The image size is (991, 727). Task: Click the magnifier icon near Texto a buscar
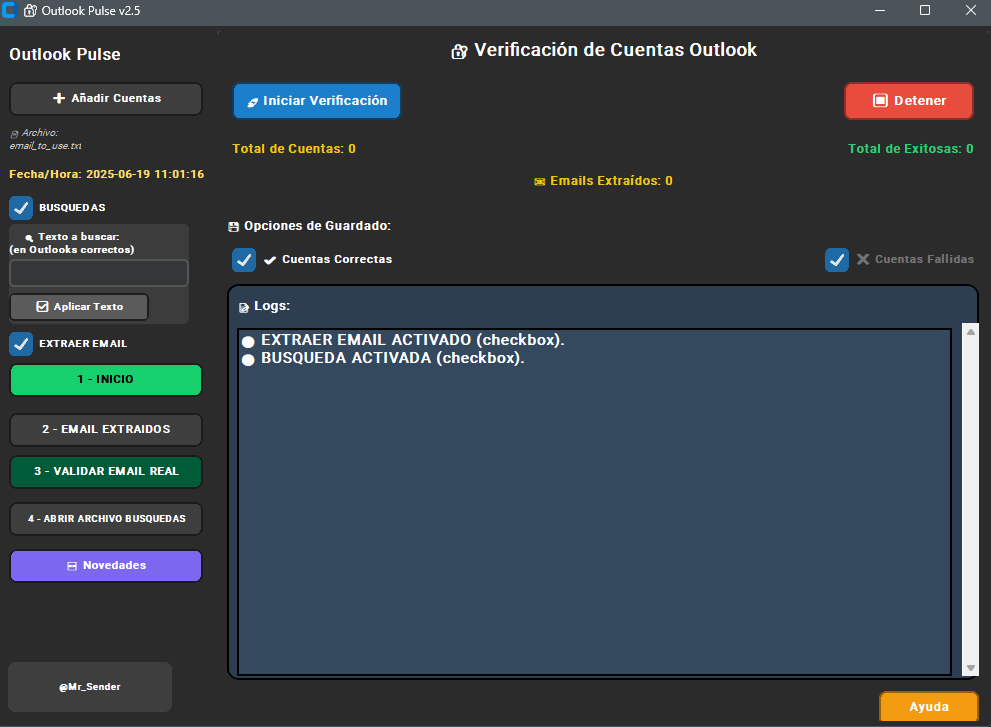[x=30, y=235]
